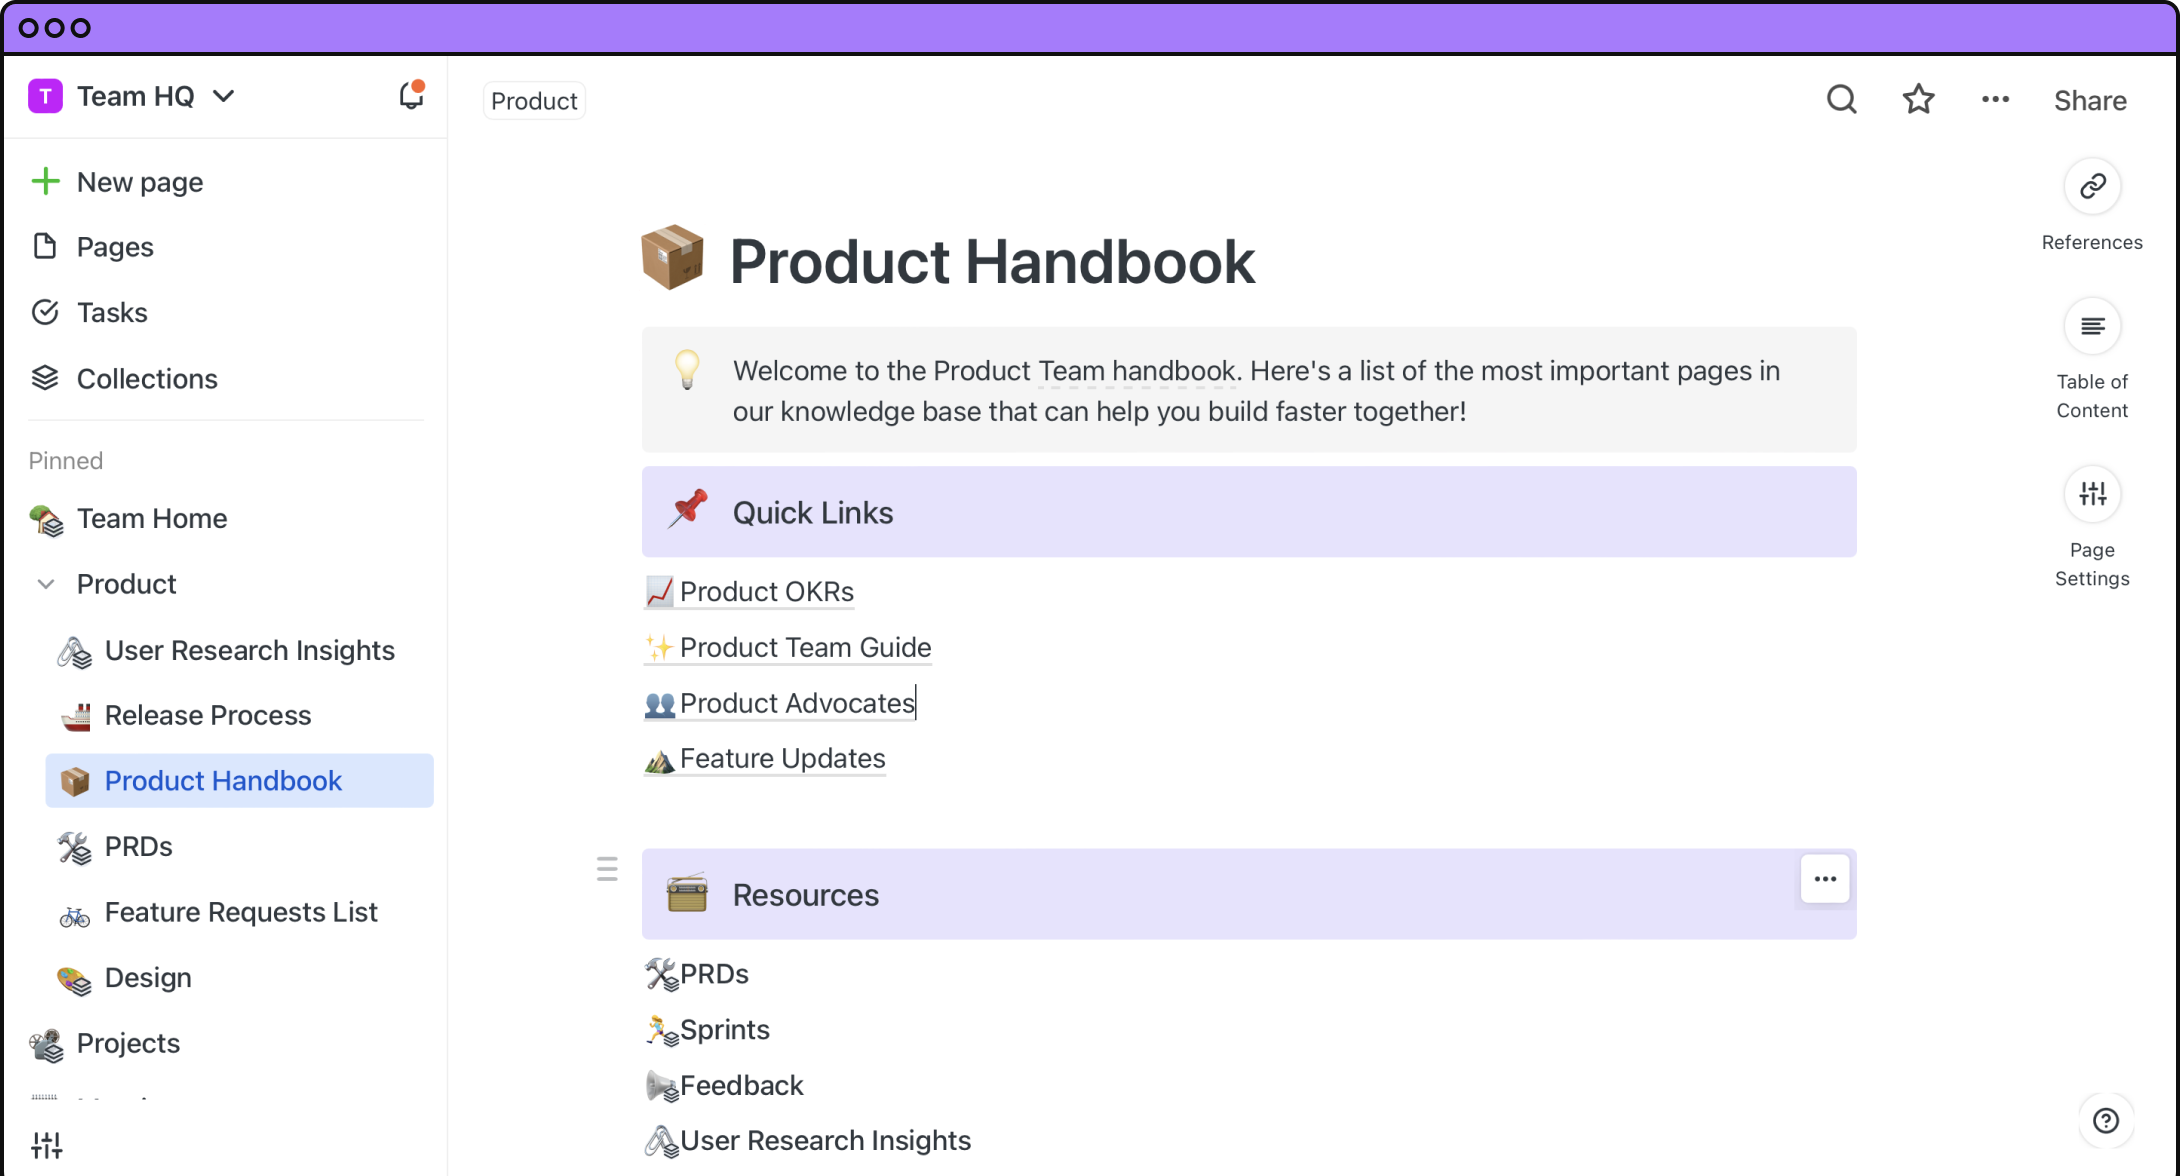
Task: Open Page Settings sliders icon
Action: 2092,494
